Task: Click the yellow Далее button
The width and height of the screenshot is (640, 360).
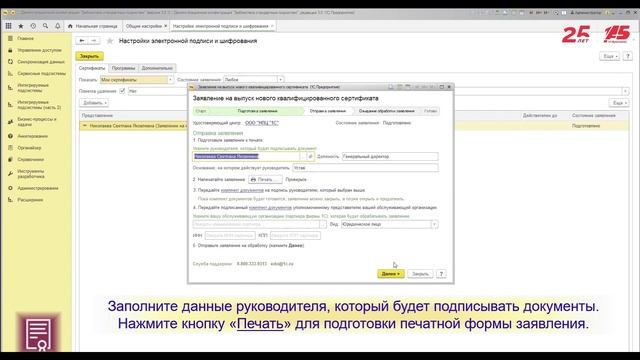Action: tap(391, 274)
